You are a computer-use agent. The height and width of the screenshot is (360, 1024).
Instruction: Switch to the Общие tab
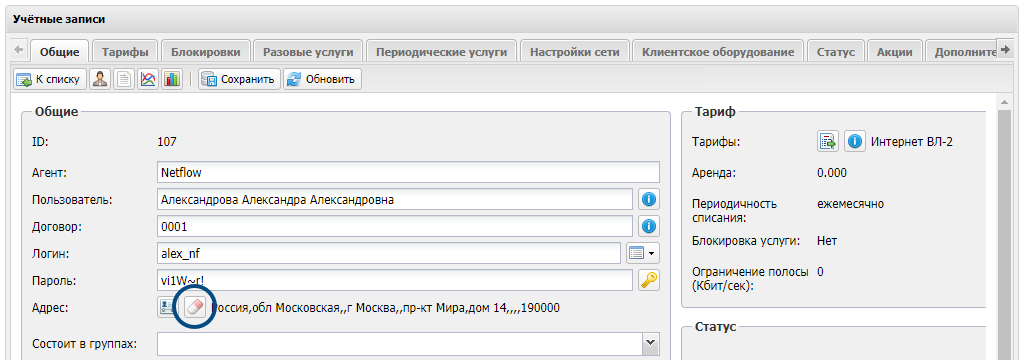point(59,52)
